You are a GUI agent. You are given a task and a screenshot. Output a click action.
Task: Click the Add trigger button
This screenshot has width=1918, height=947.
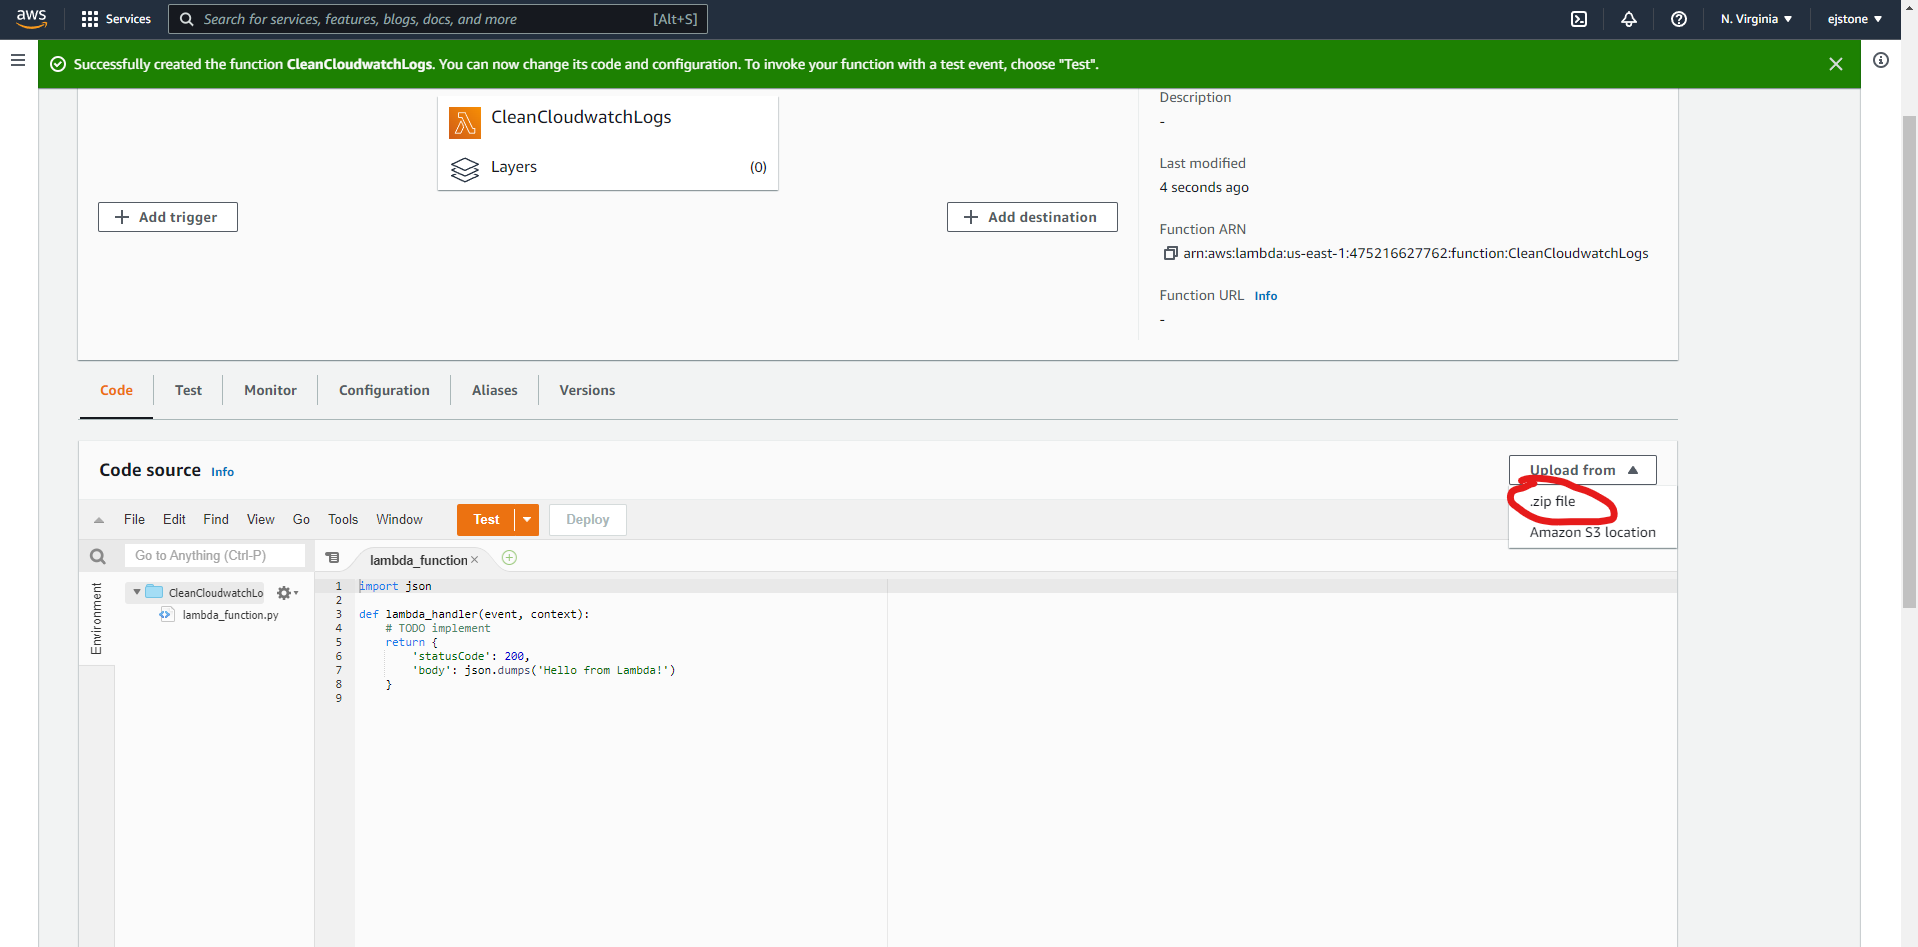point(168,217)
